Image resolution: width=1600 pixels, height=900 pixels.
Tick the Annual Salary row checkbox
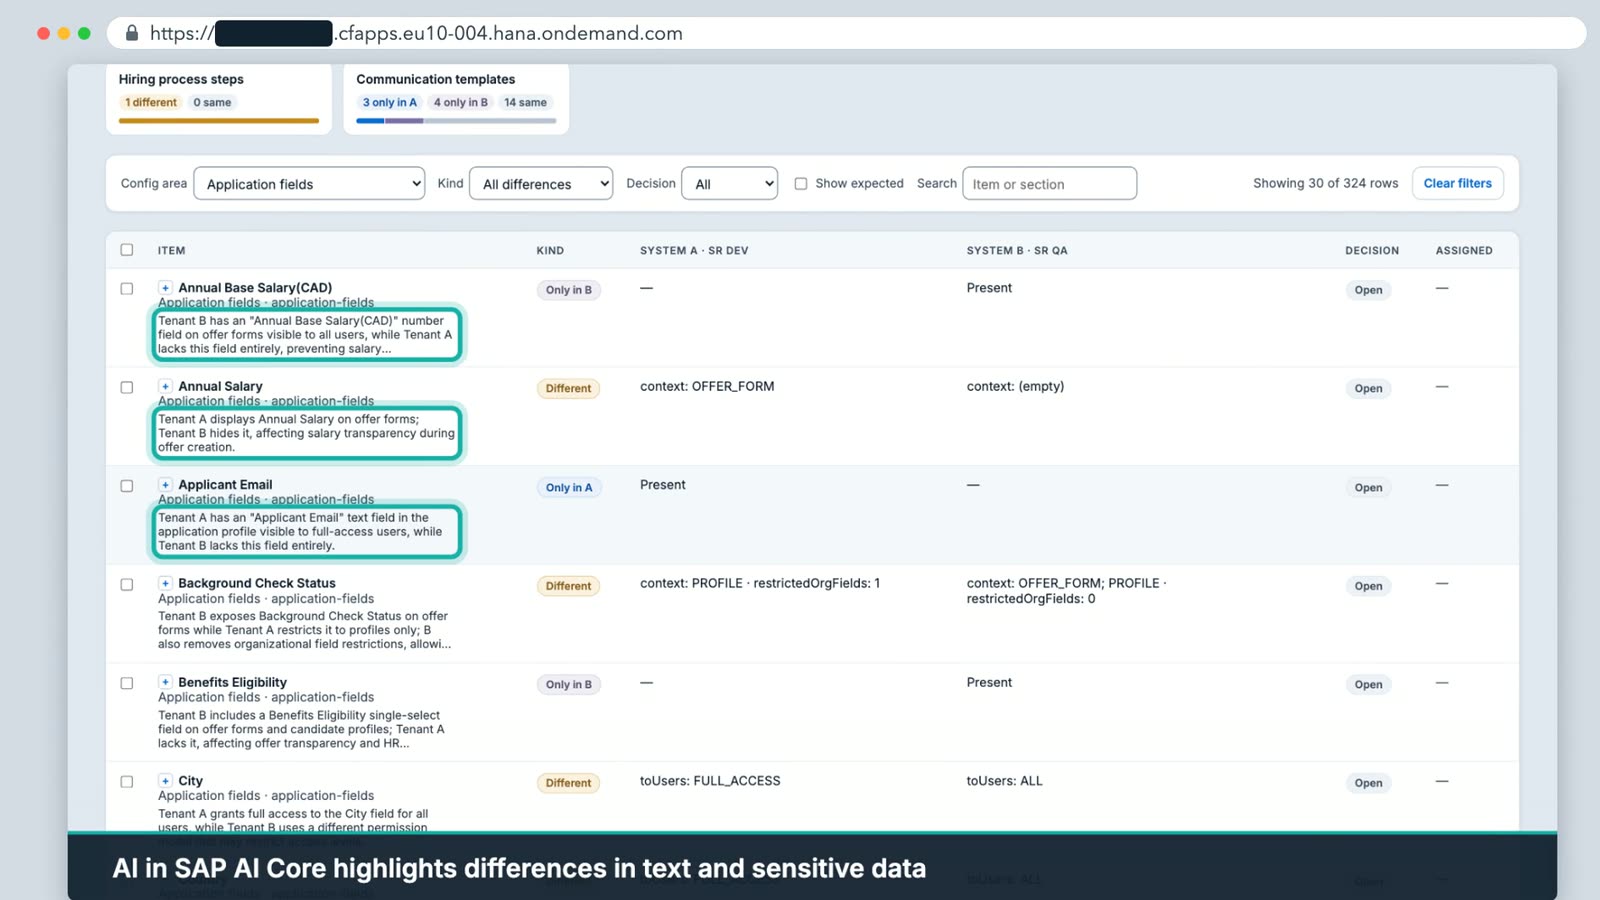pos(127,387)
